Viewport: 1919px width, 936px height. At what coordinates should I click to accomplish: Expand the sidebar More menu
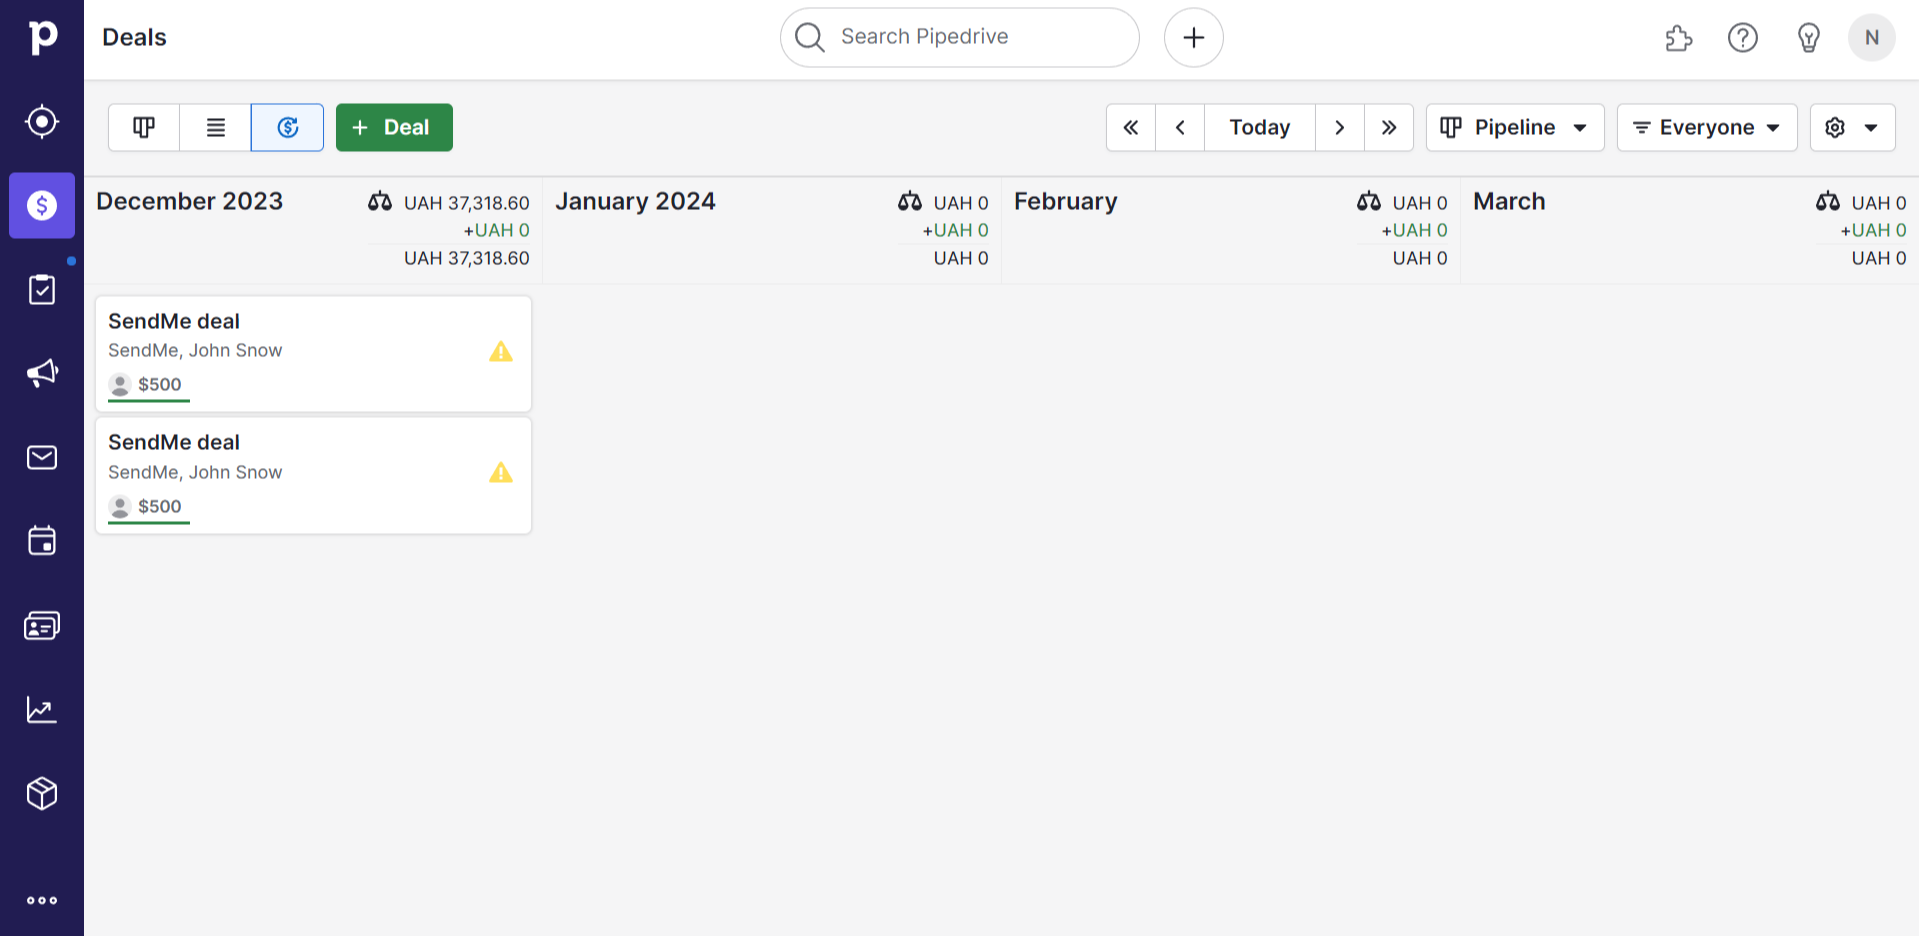click(x=42, y=900)
